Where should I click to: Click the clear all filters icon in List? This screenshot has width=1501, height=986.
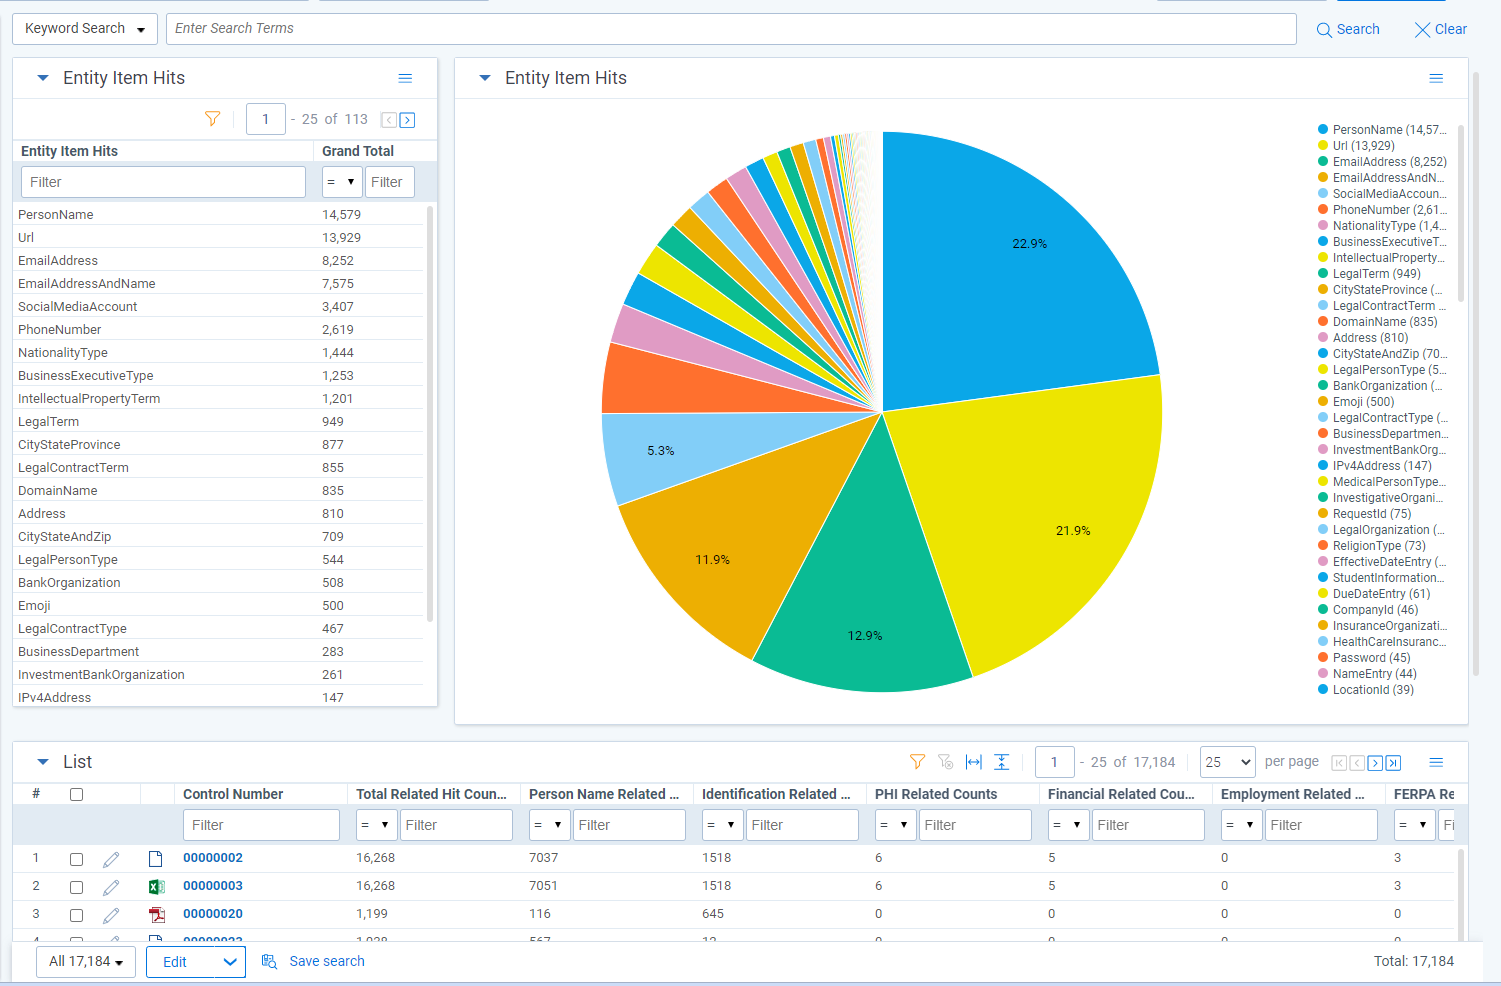pyautogui.click(x=945, y=762)
